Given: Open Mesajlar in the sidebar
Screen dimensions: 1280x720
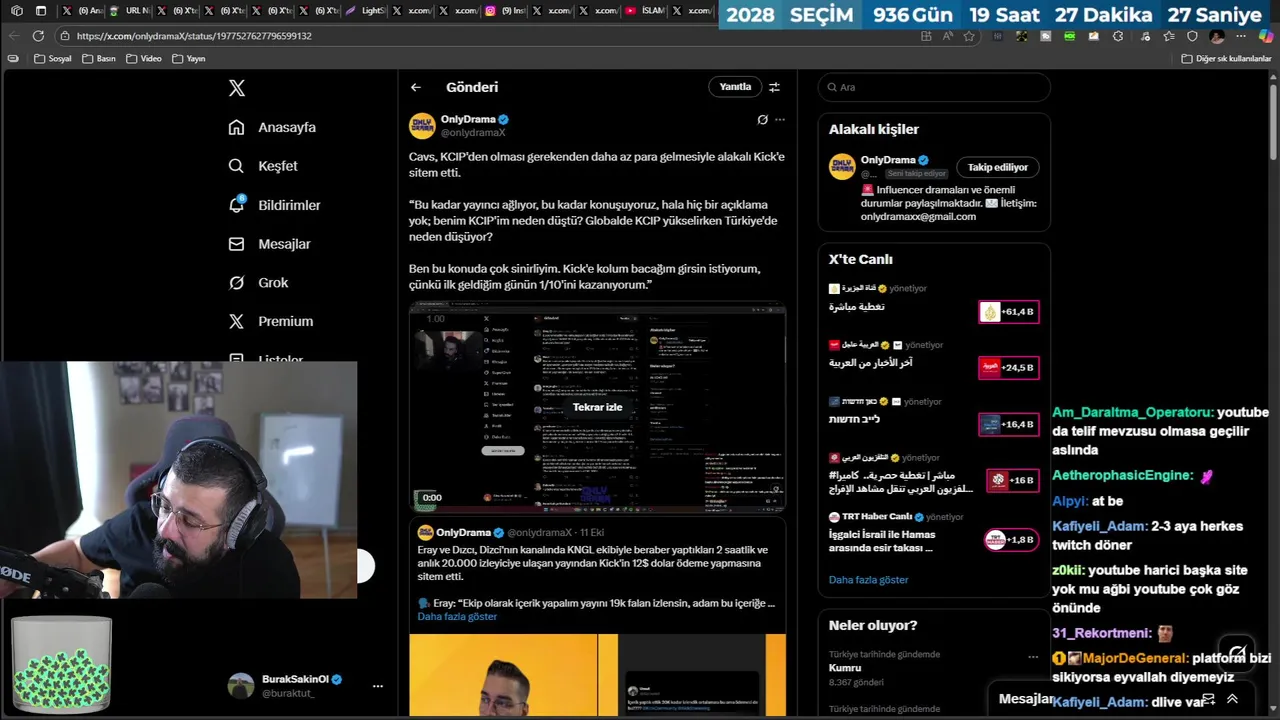Looking at the screenshot, I should pos(270,244).
